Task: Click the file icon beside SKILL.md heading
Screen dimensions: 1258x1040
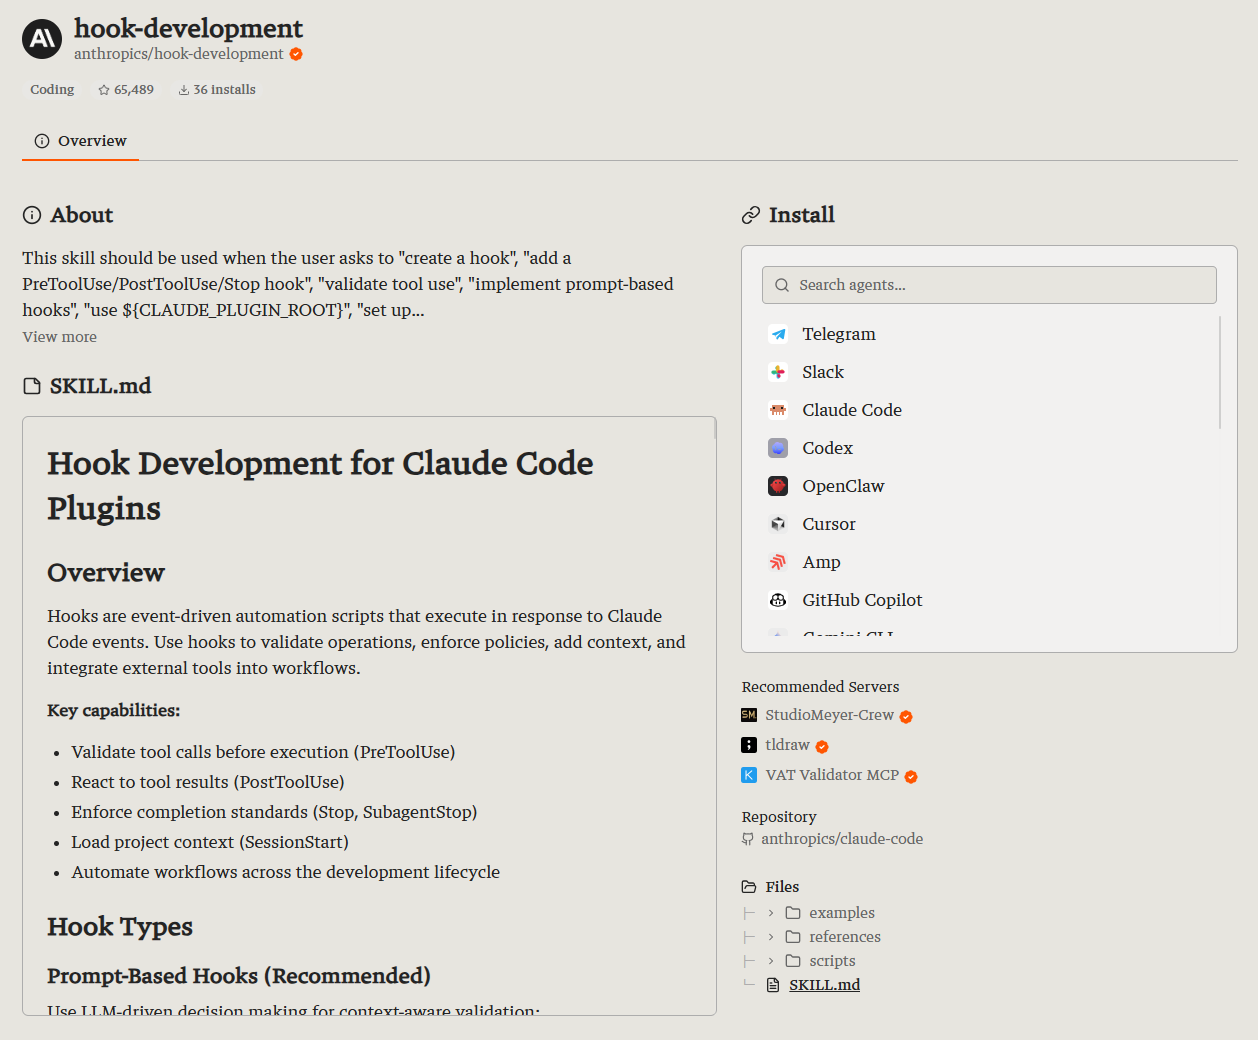Action: [32, 386]
